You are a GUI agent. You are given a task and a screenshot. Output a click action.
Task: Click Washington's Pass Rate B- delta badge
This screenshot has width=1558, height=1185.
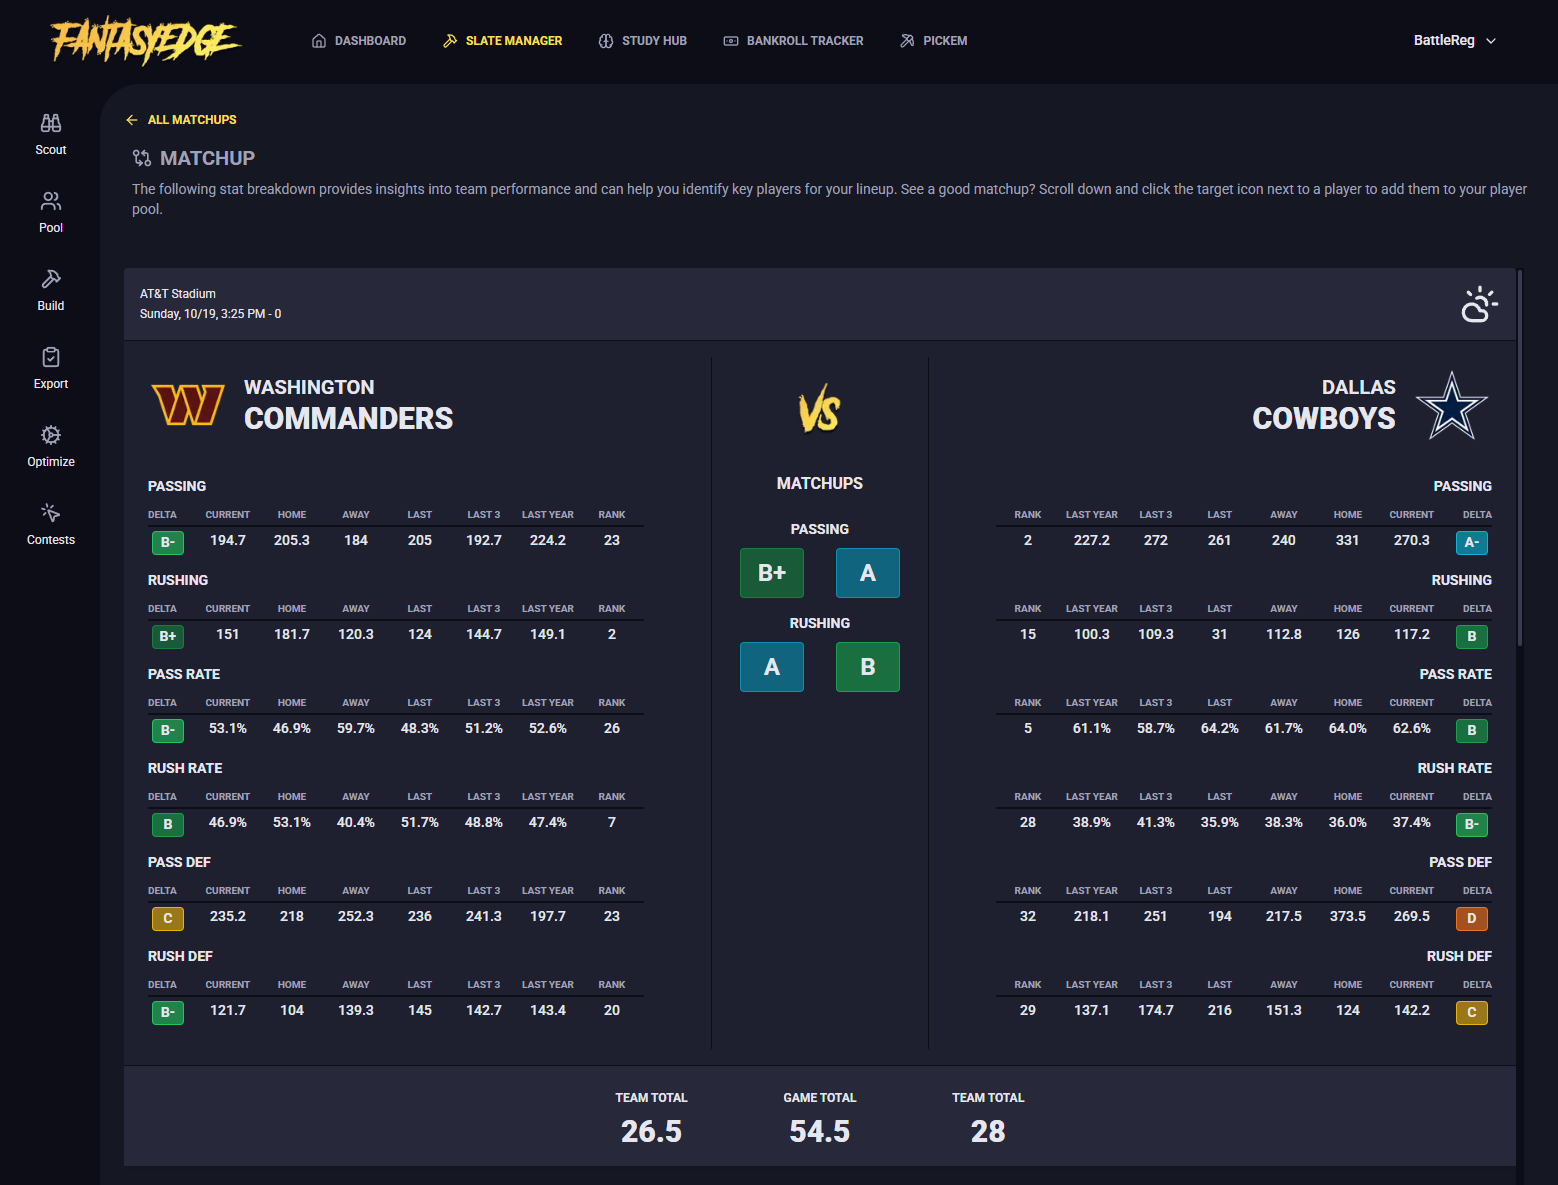pos(168,730)
